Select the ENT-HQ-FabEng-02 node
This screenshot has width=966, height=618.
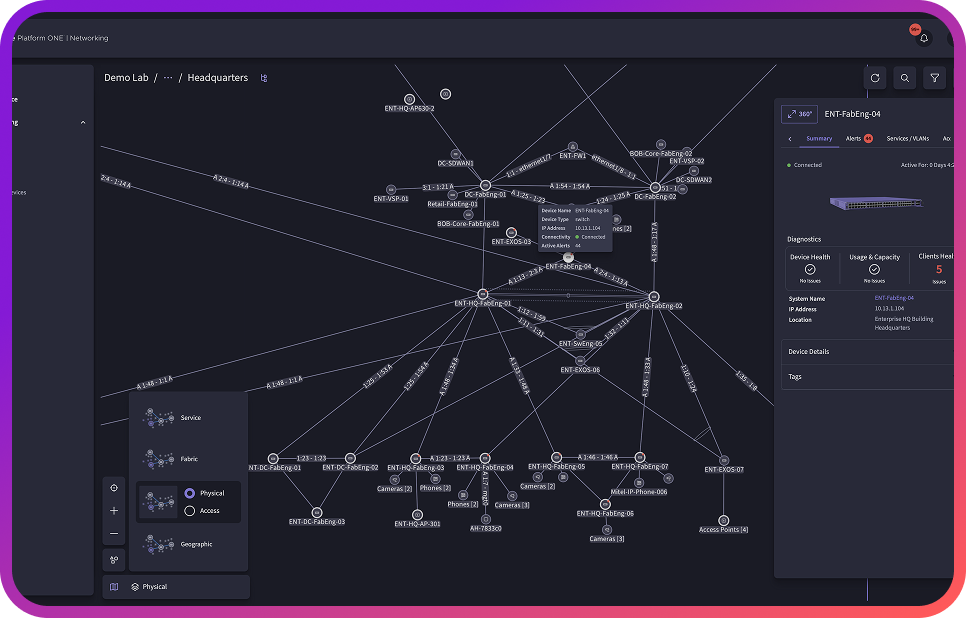coord(652,296)
